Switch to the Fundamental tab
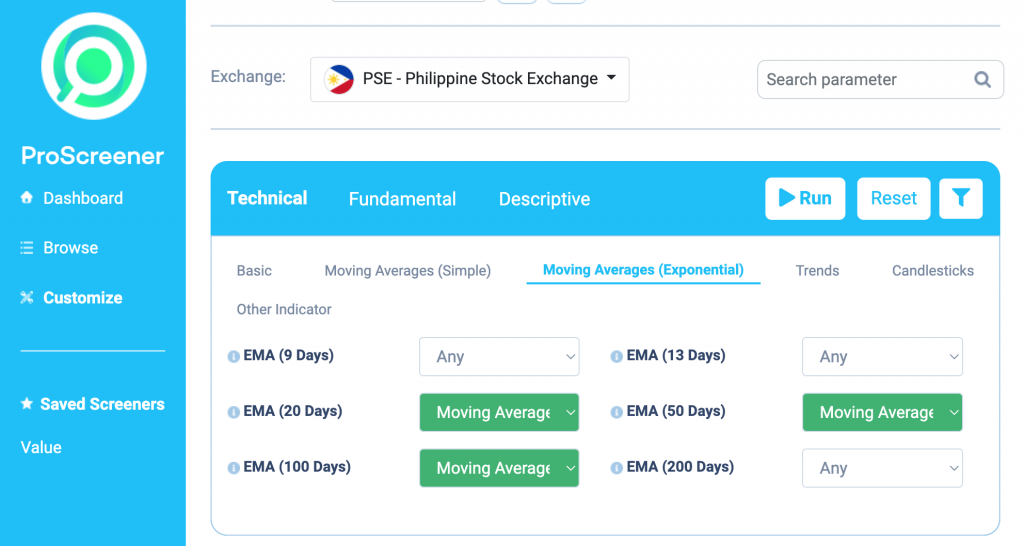The height and width of the screenshot is (546, 1024). 402,199
